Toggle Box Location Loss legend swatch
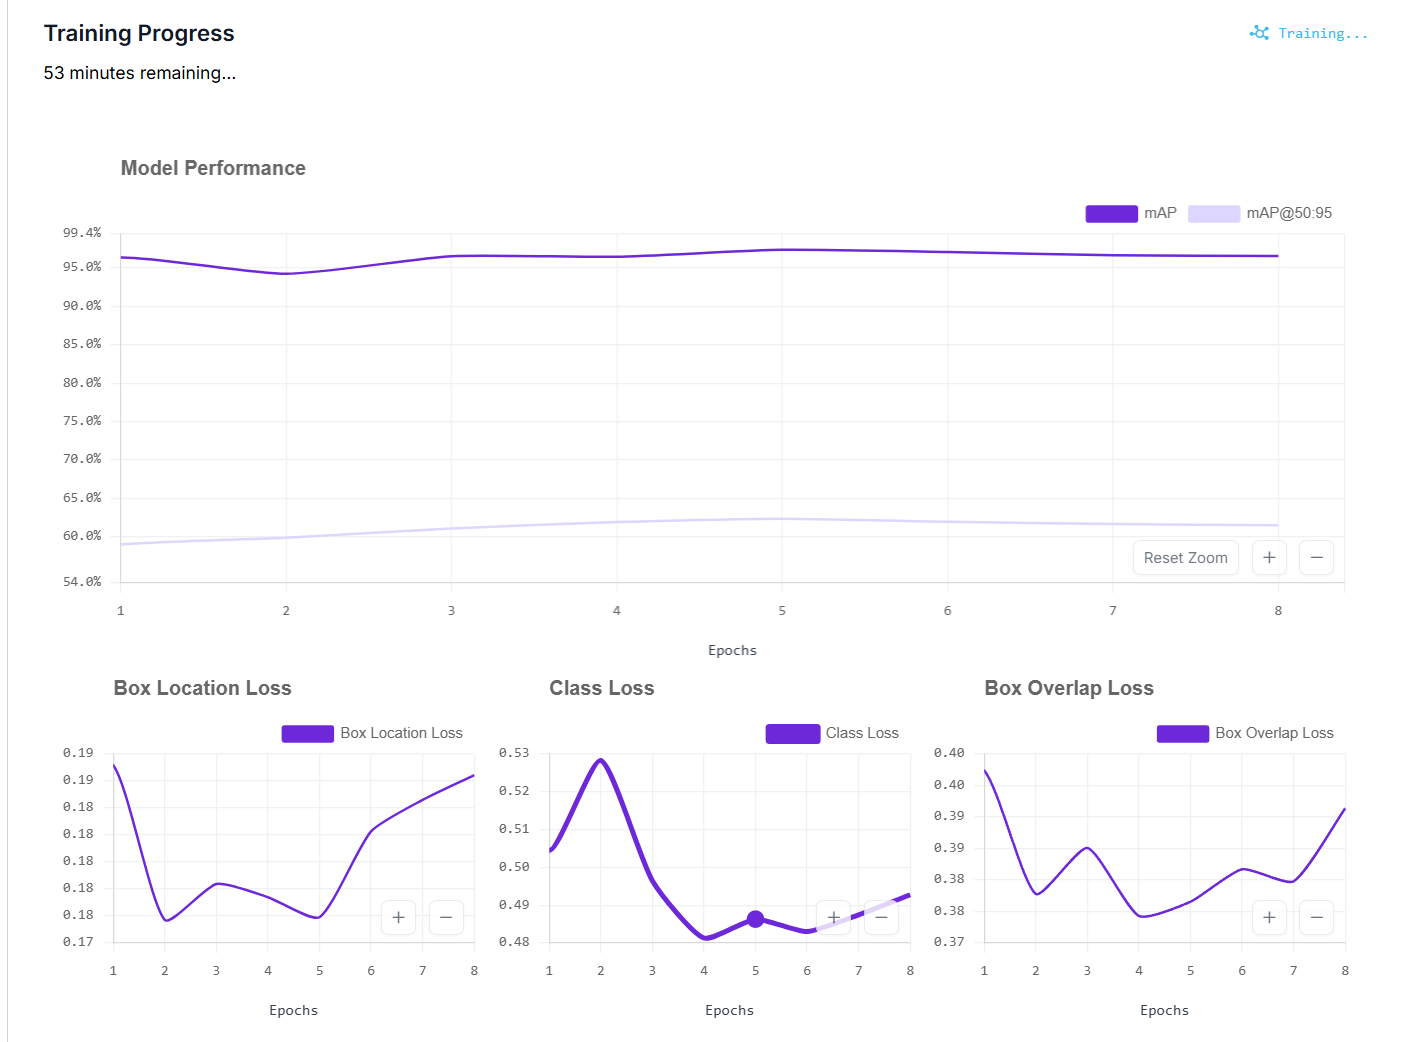Viewport: 1402px width, 1042px height. click(x=308, y=733)
